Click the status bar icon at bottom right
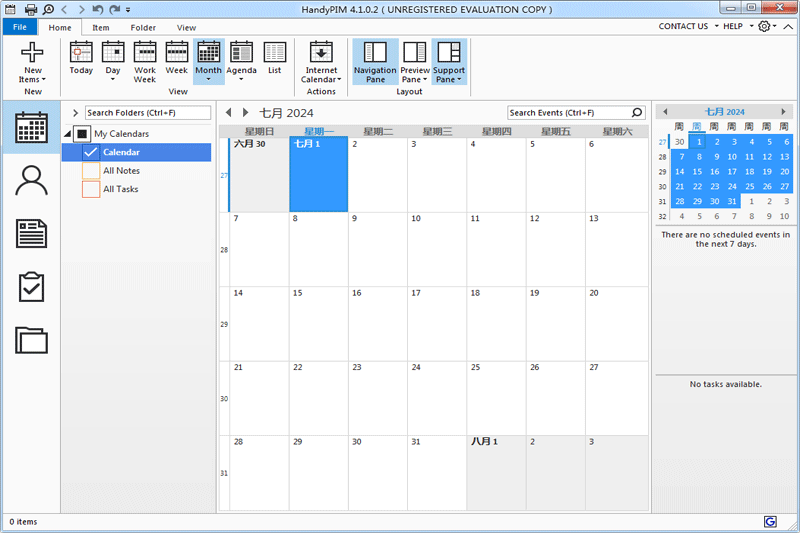Image resolution: width=800 pixels, height=533 pixels. tap(770, 521)
